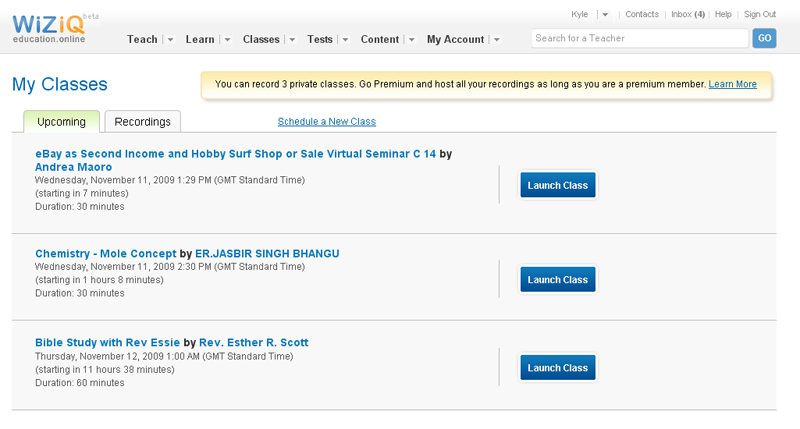This screenshot has height=429, width=800.
Task: Expand the Content menu dropdown arrow
Action: 412,40
